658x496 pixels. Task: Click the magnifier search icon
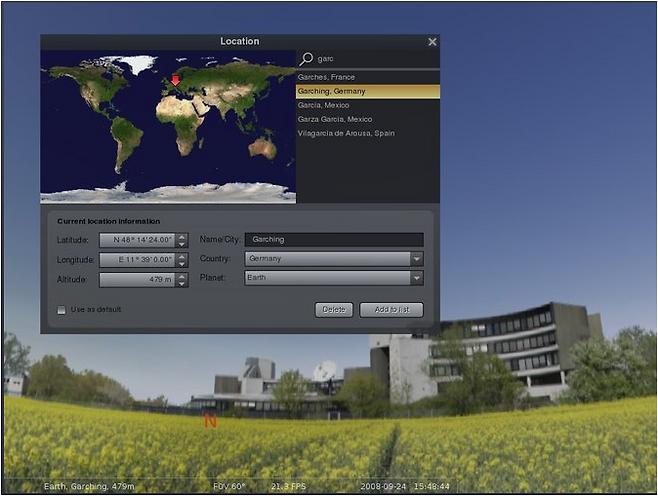(307, 59)
